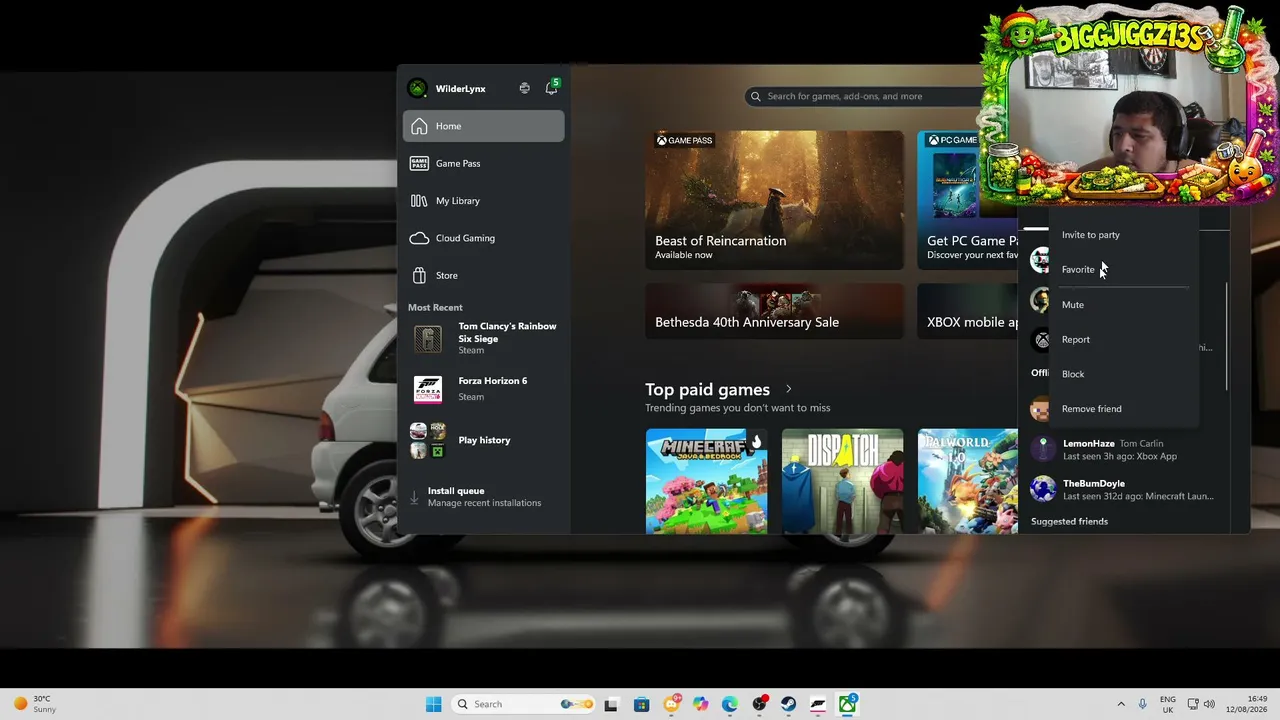
Task: Open the Minecraft Java & Bedrock game tile
Action: pyautogui.click(x=707, y=481)
